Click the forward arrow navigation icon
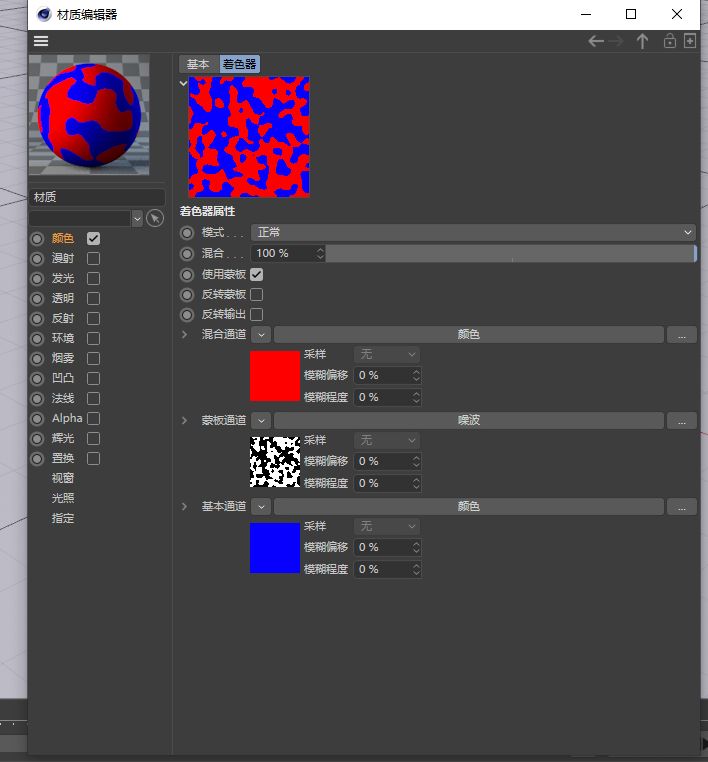 point(617,41)
